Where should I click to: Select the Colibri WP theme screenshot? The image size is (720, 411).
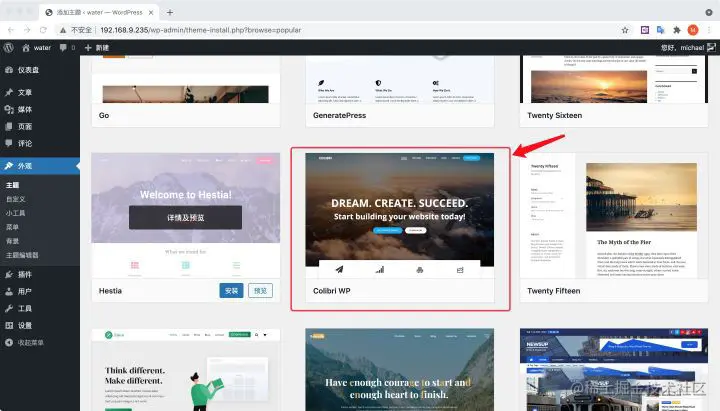tap(399, 215)
